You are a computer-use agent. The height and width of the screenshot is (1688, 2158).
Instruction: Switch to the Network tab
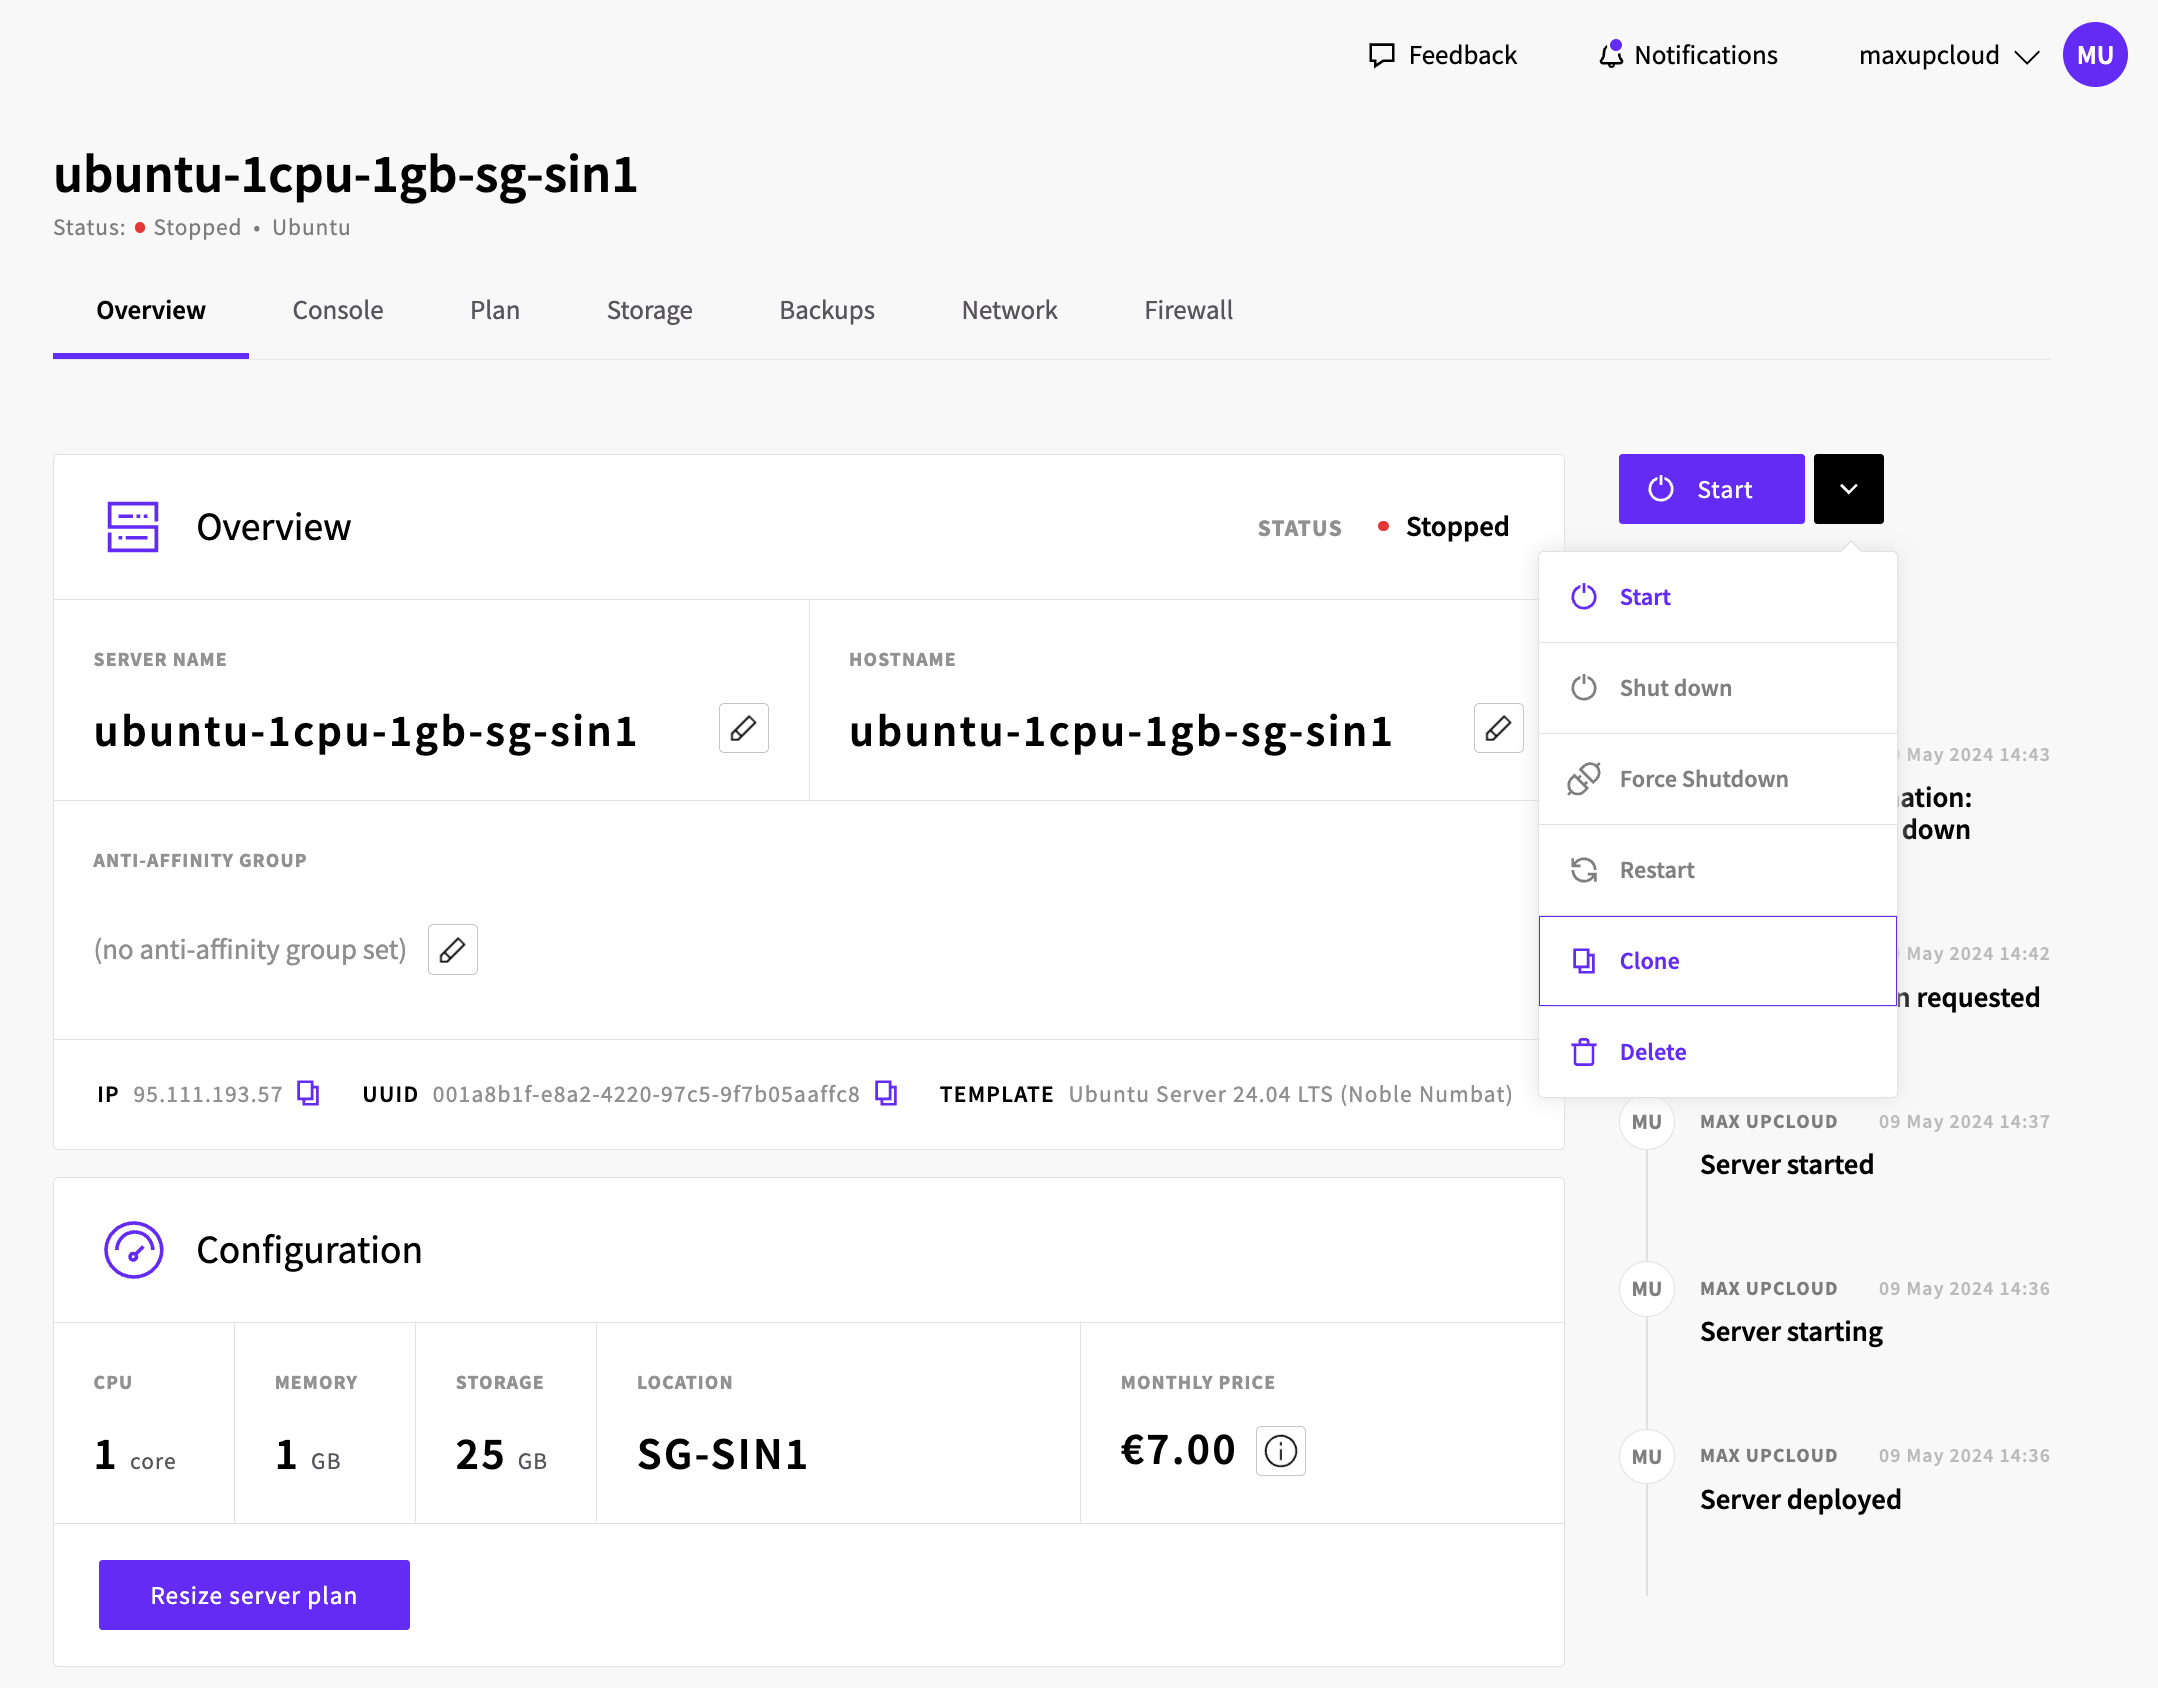click(1010, 310)
